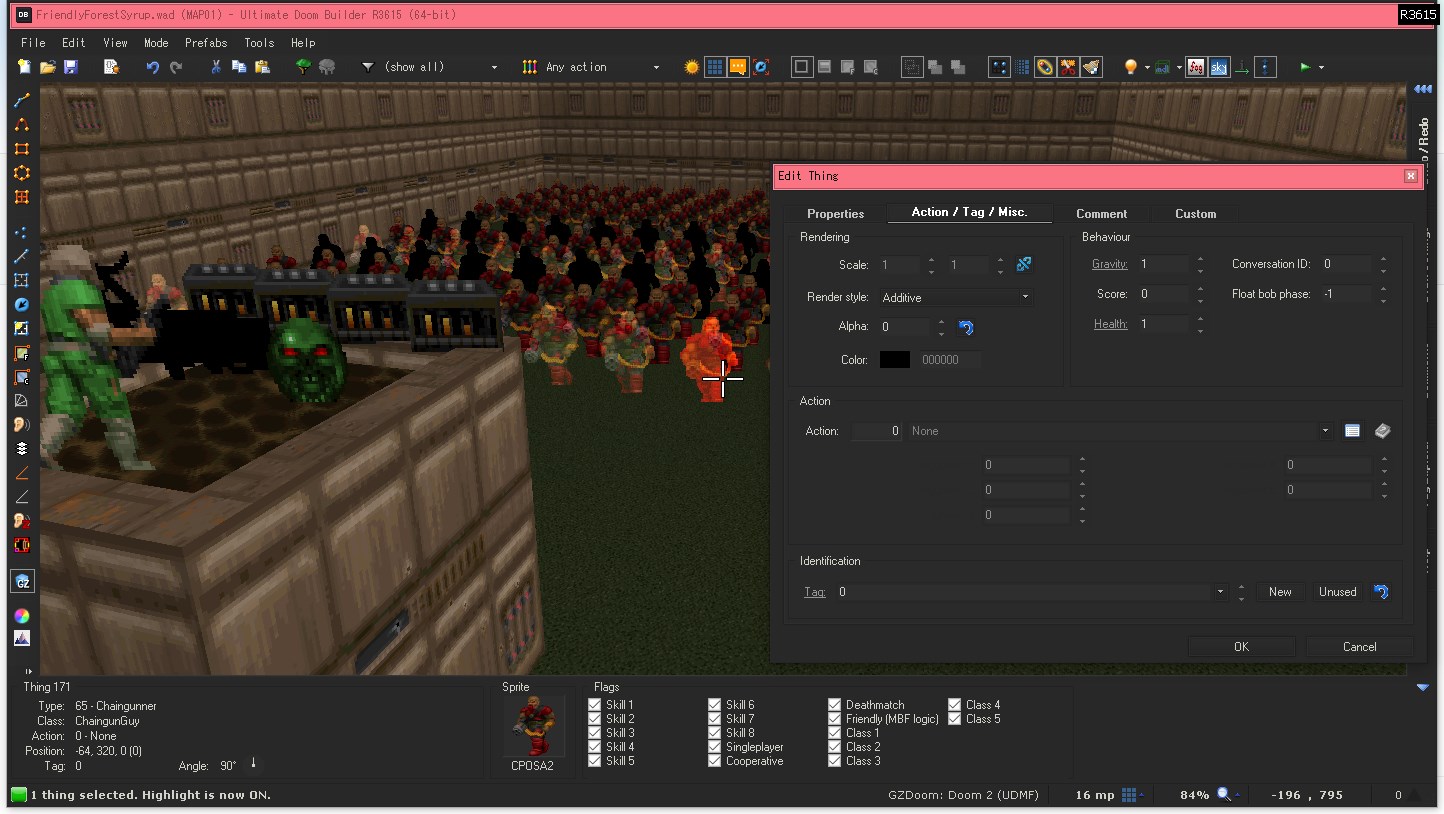Uncheck the Friendly (MBF logic) flag
The height and width of the screenshot is (814, 1444).
[835, 718]
